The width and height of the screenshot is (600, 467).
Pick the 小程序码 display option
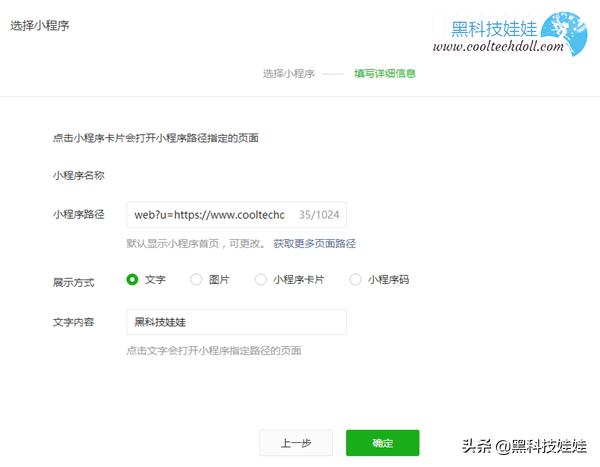point(355,279)
